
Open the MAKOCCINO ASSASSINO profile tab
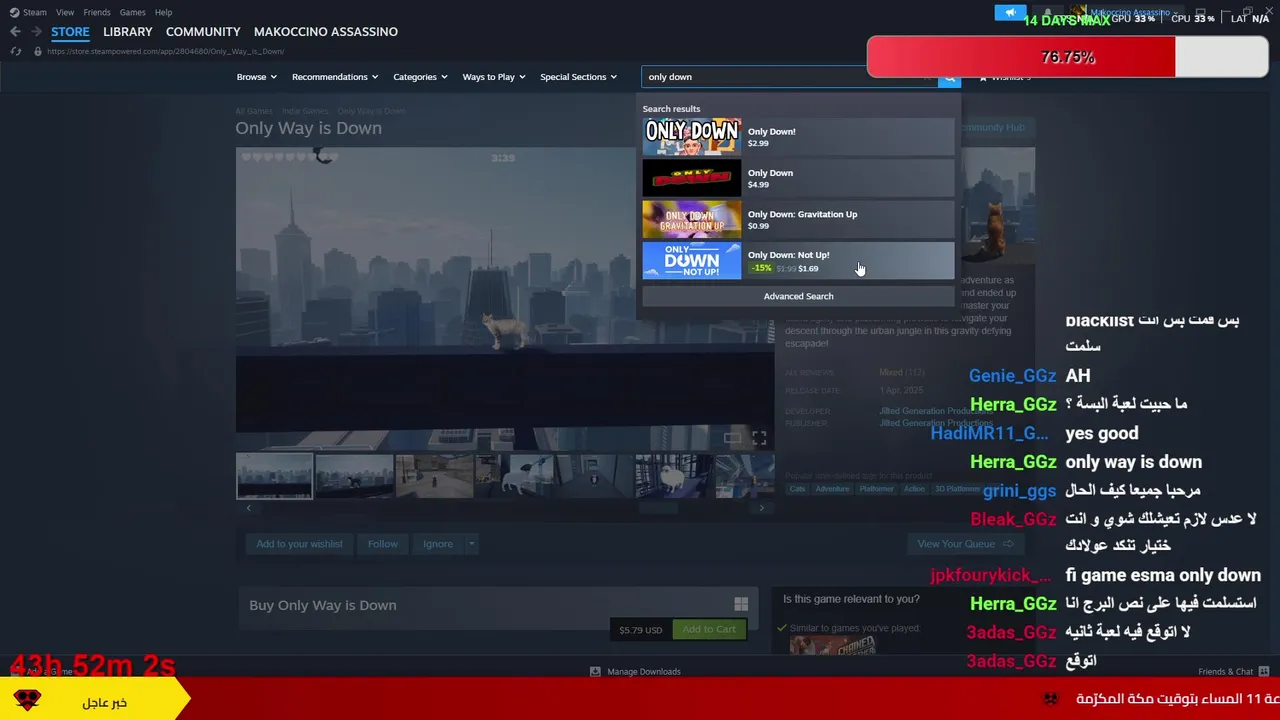tap(326, 32)
